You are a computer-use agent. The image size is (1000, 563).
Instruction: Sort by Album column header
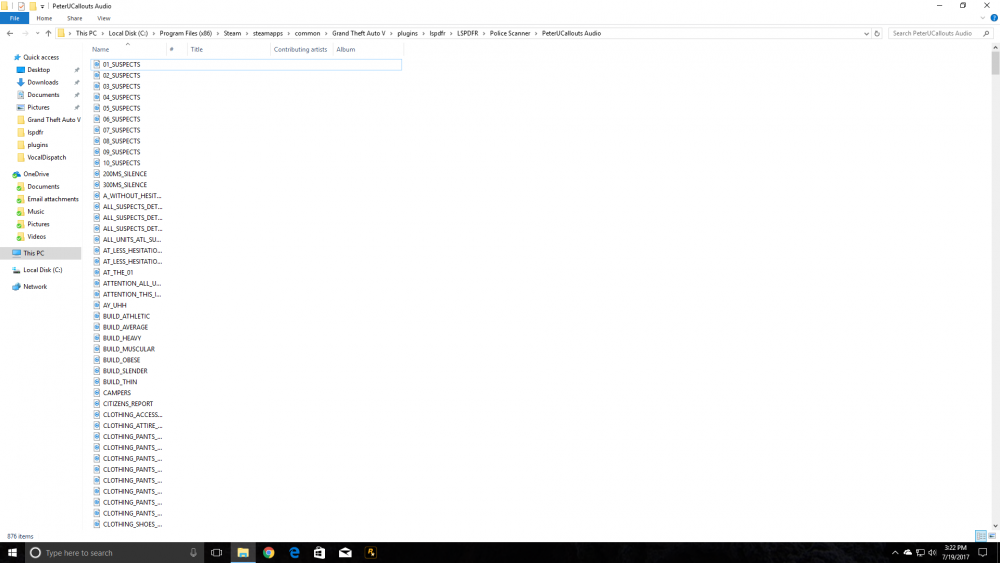click(x=368, y=49)
